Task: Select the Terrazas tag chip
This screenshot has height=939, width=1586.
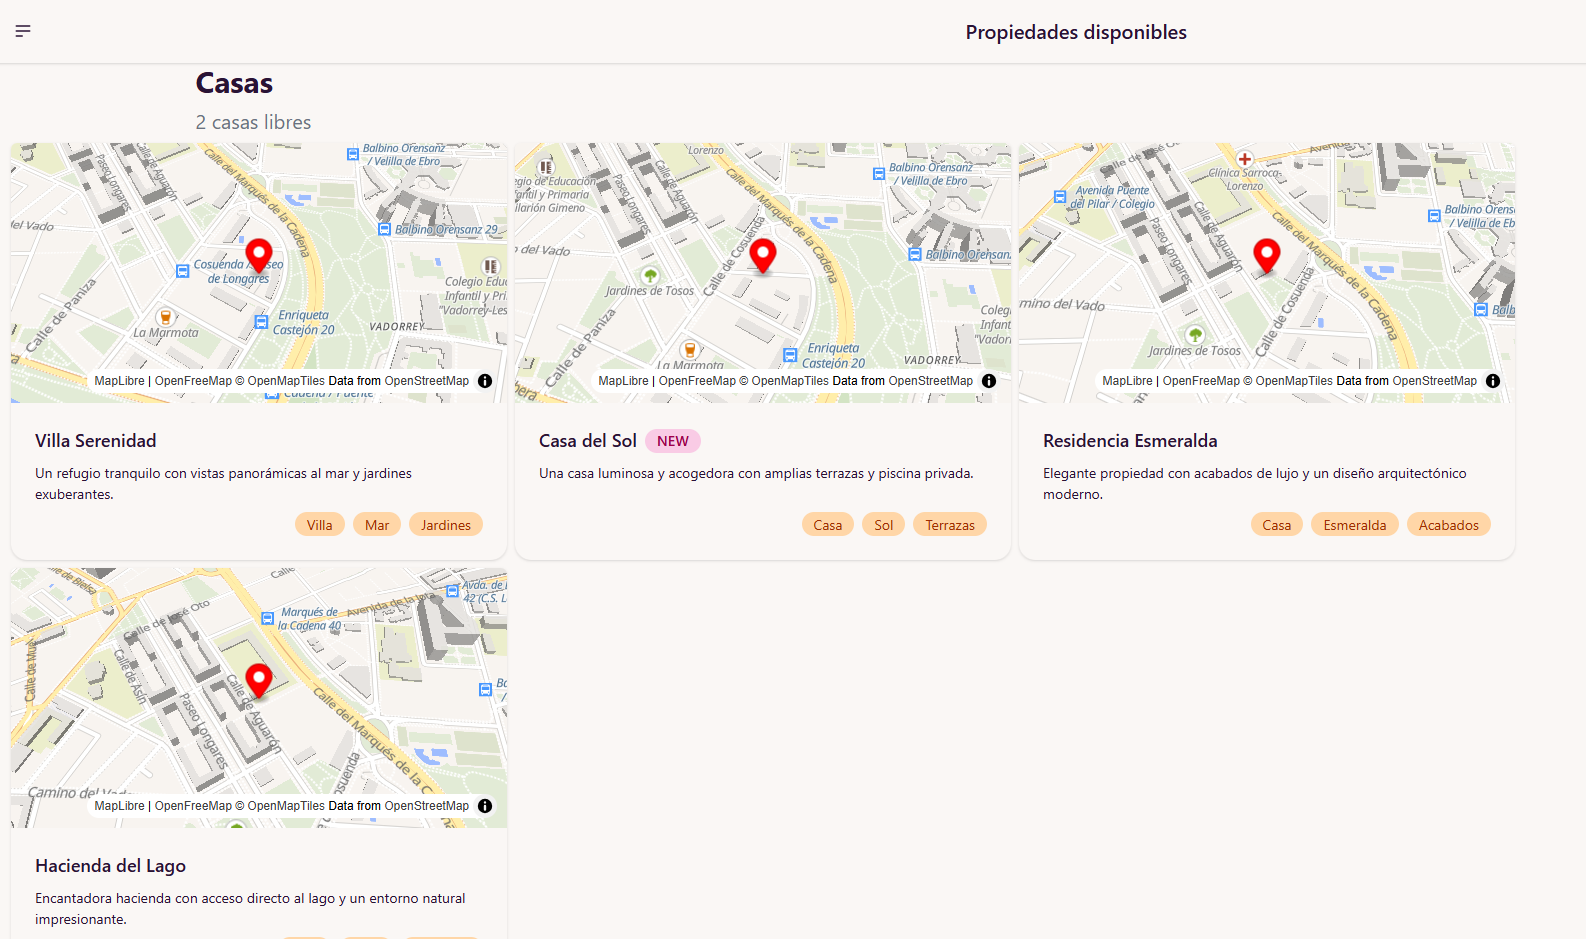Action: (949, 525)
